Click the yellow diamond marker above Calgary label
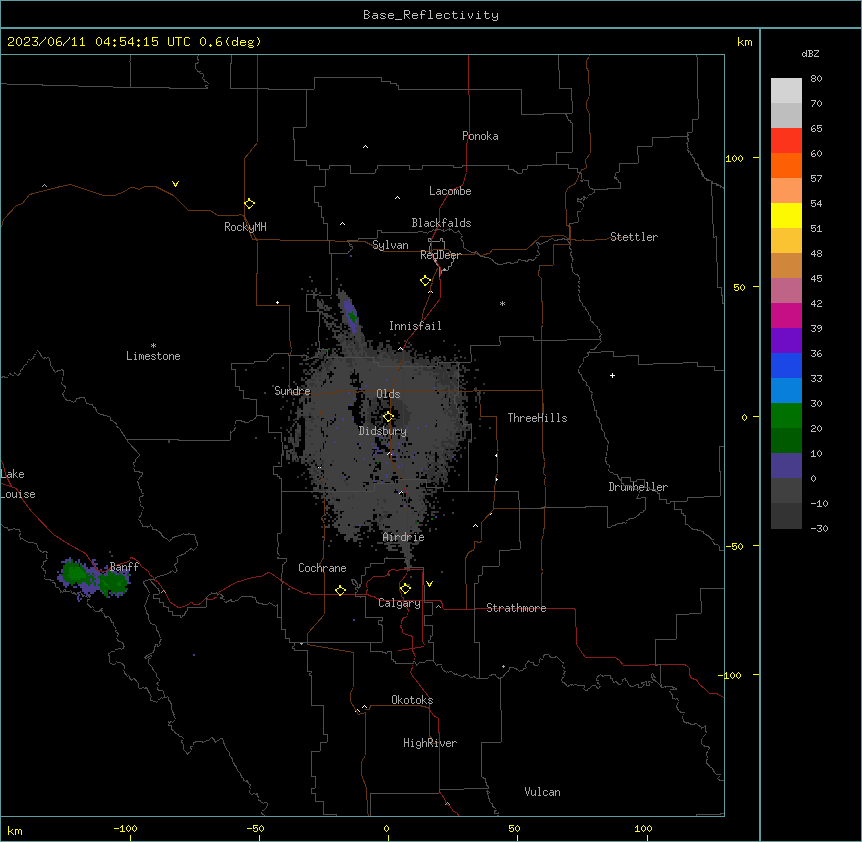This screenshot has width=862, height=842. tap(405, 589)
